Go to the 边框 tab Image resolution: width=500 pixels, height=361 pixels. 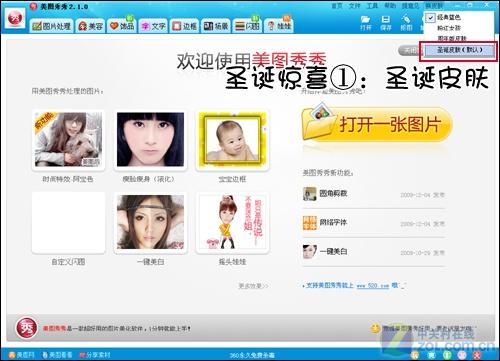click(184, 26)
